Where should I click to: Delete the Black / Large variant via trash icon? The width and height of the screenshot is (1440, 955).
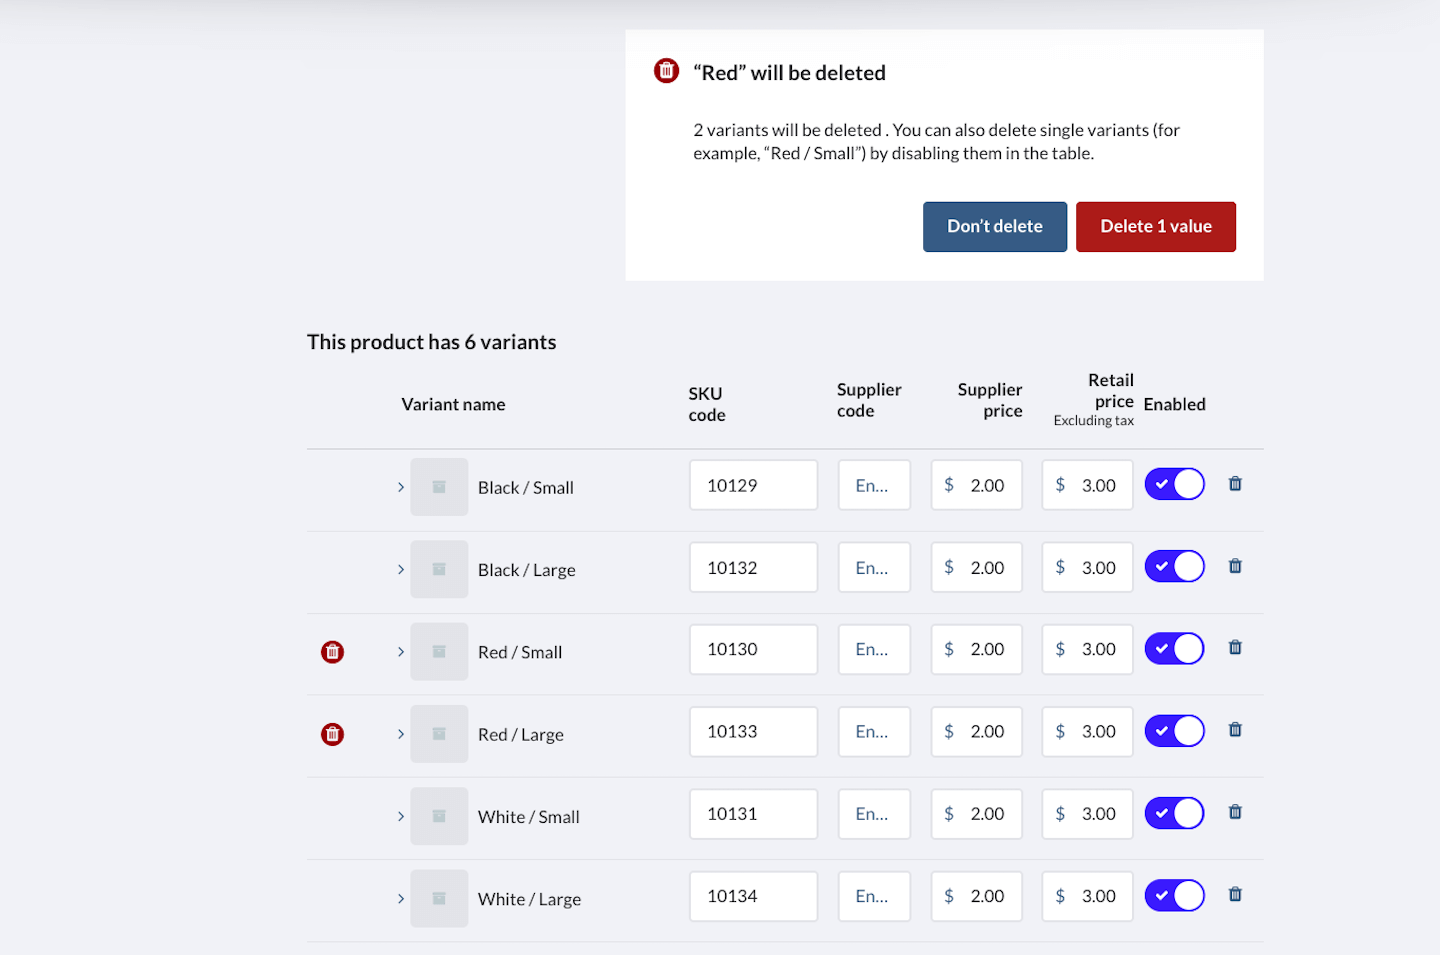(1235, 566)
